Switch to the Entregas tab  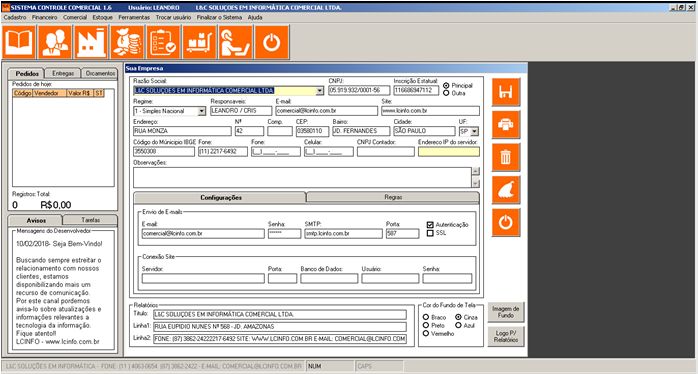63,73
